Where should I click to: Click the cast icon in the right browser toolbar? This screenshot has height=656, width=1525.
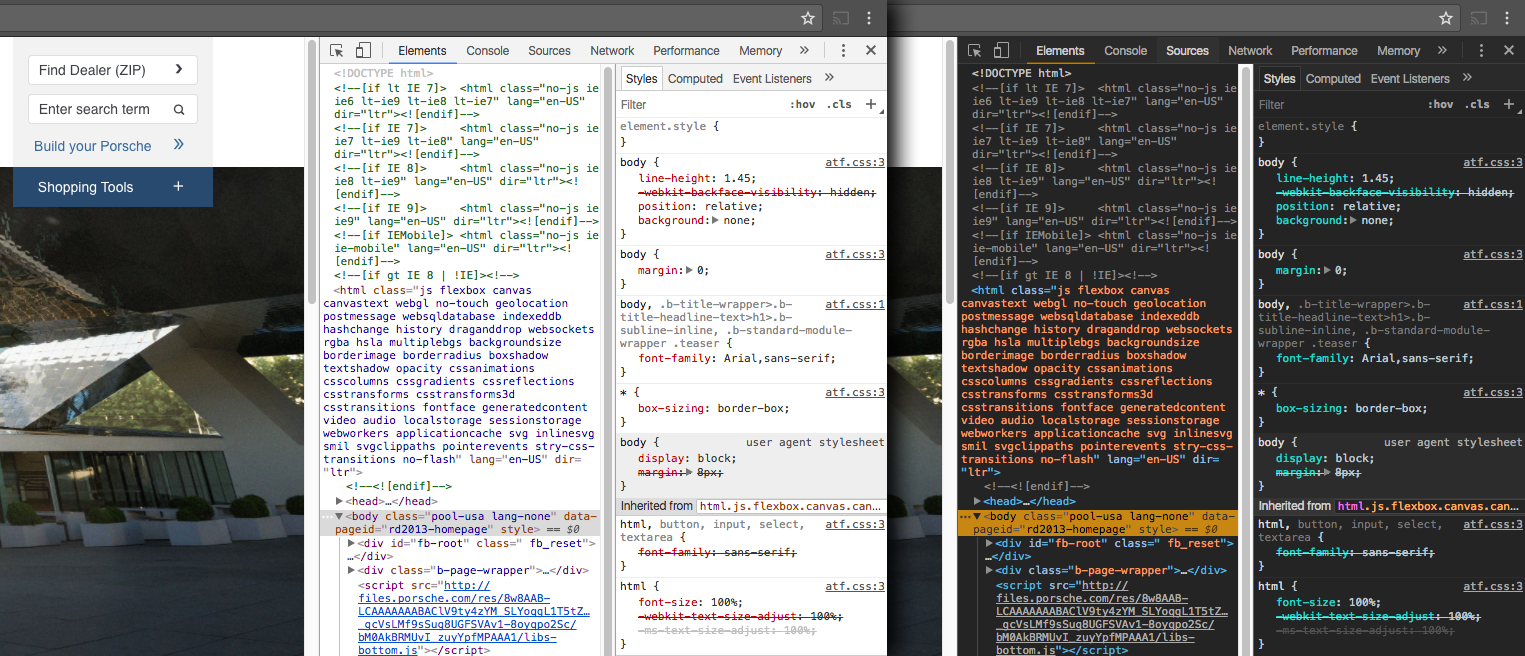coord(1477,18)
